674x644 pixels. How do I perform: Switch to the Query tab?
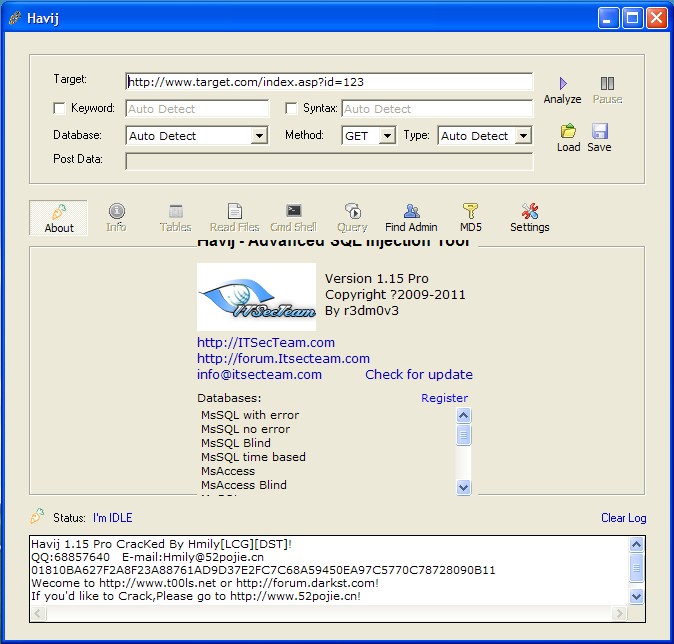coord(352,218)
